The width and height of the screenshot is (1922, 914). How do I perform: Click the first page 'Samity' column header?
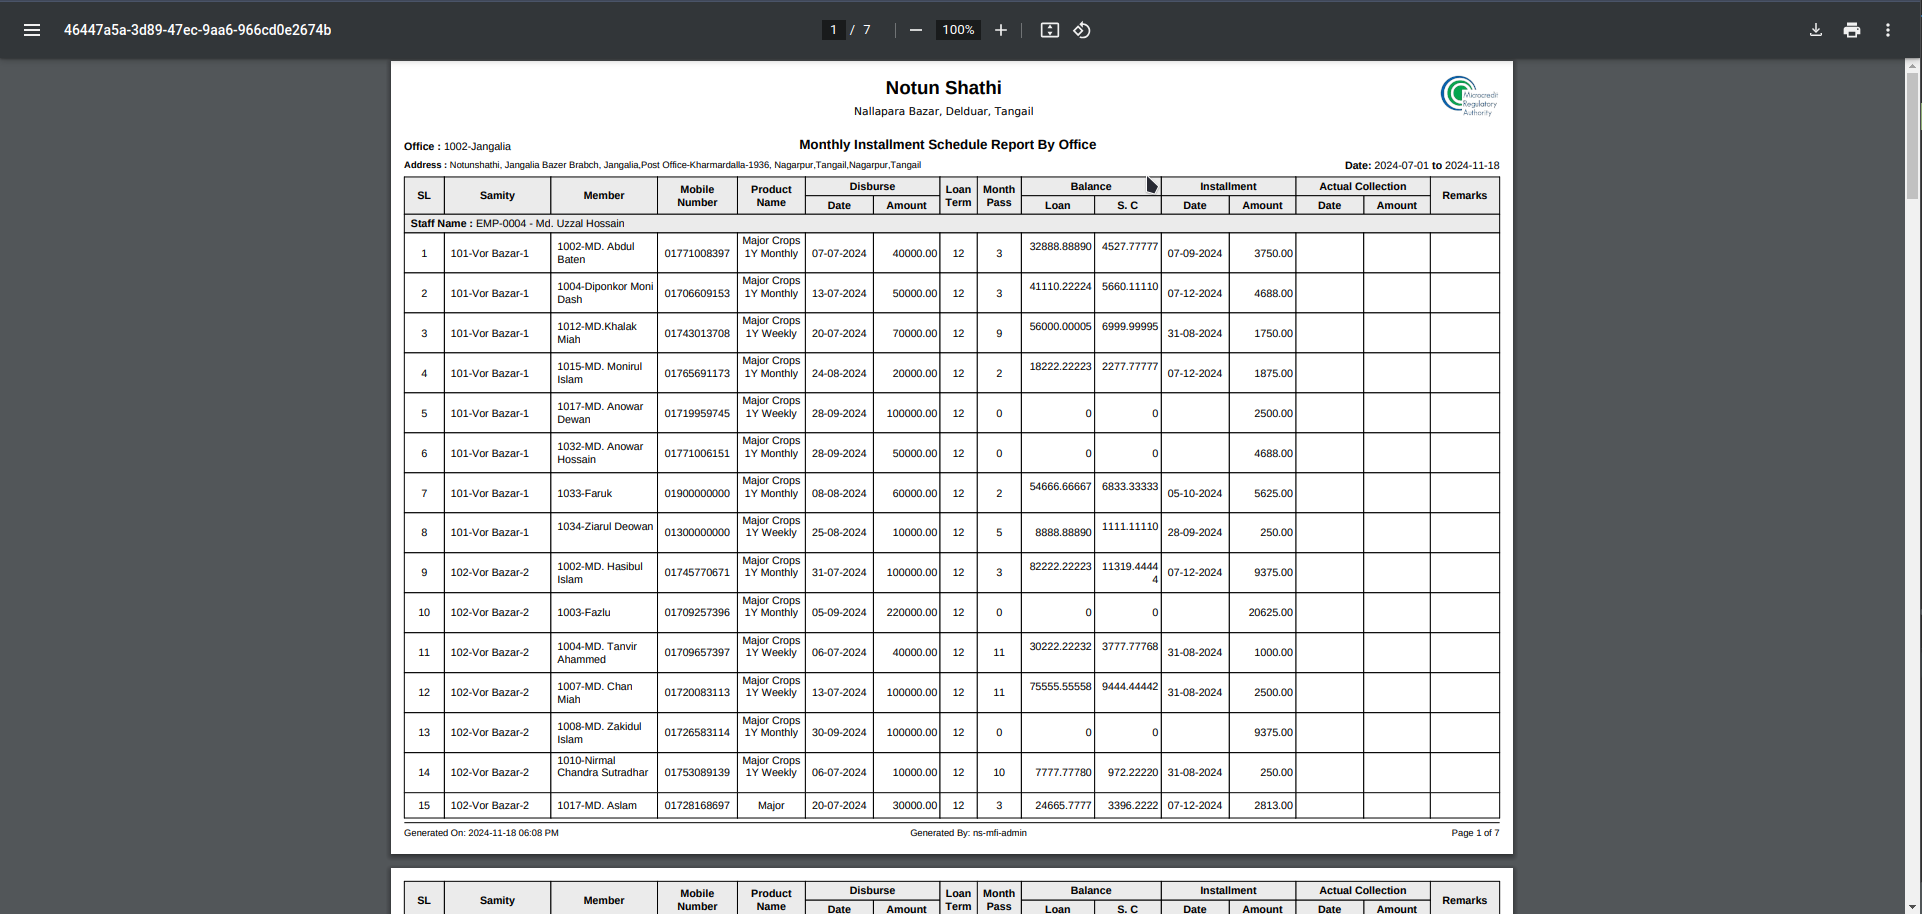click(497, 196)
